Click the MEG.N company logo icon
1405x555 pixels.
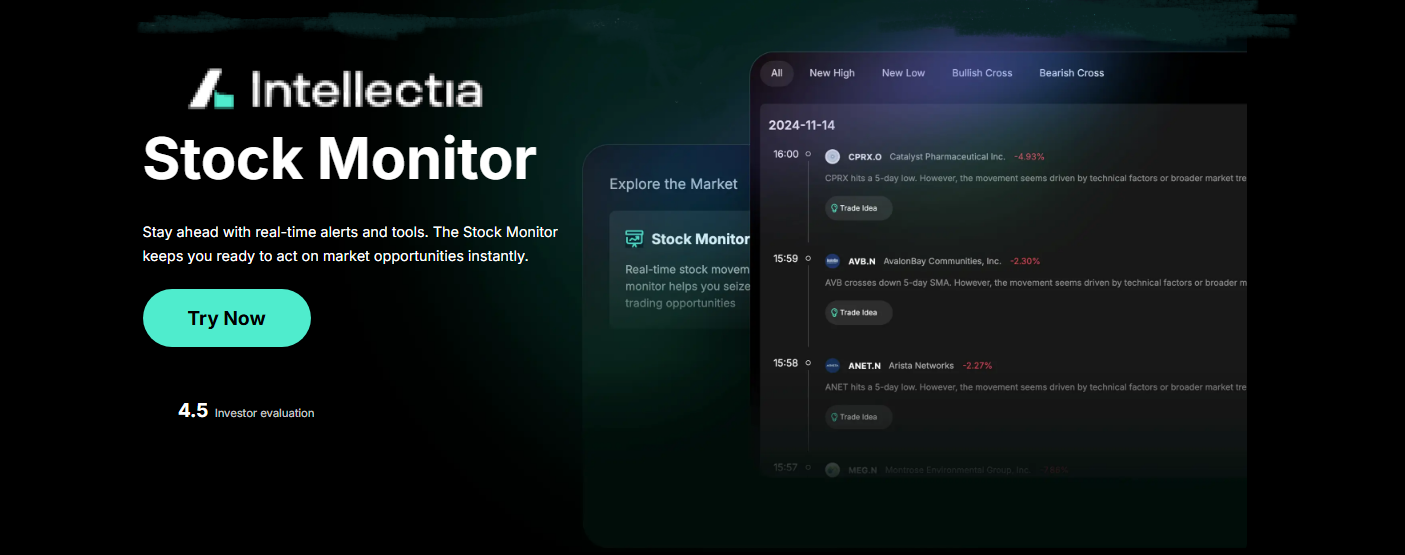832,470
